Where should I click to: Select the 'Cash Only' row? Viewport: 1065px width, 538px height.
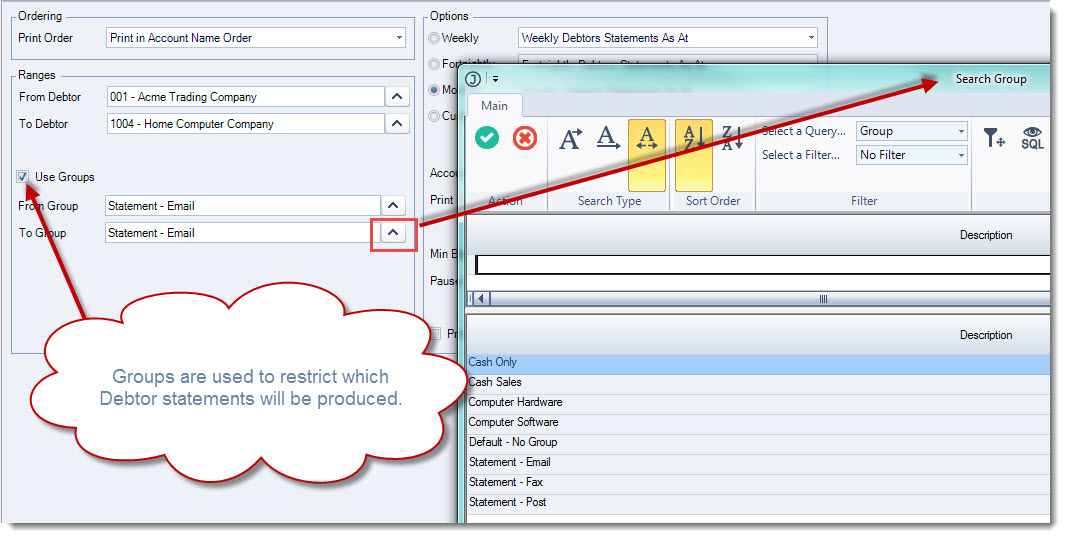point(759,363)
